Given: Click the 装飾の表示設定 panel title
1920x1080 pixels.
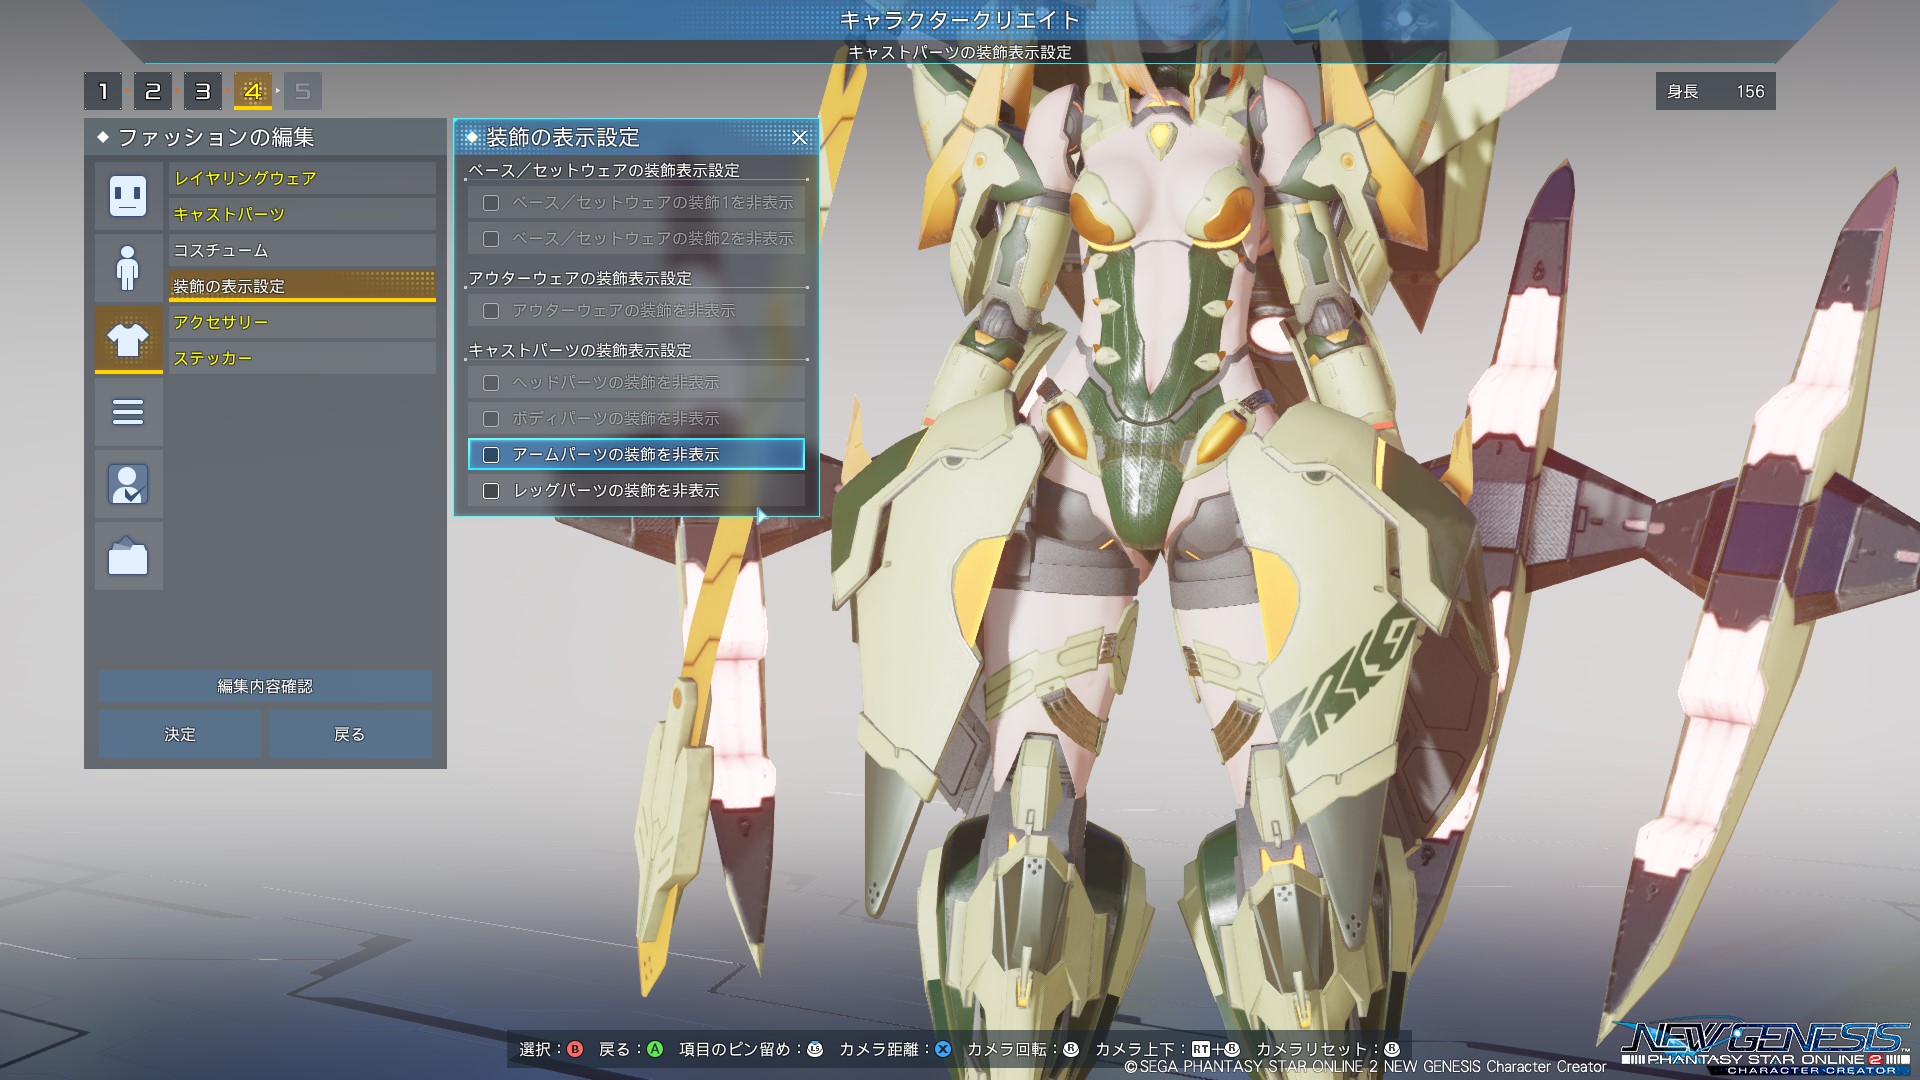Looking at the screenshot, I should coord(563,137).
